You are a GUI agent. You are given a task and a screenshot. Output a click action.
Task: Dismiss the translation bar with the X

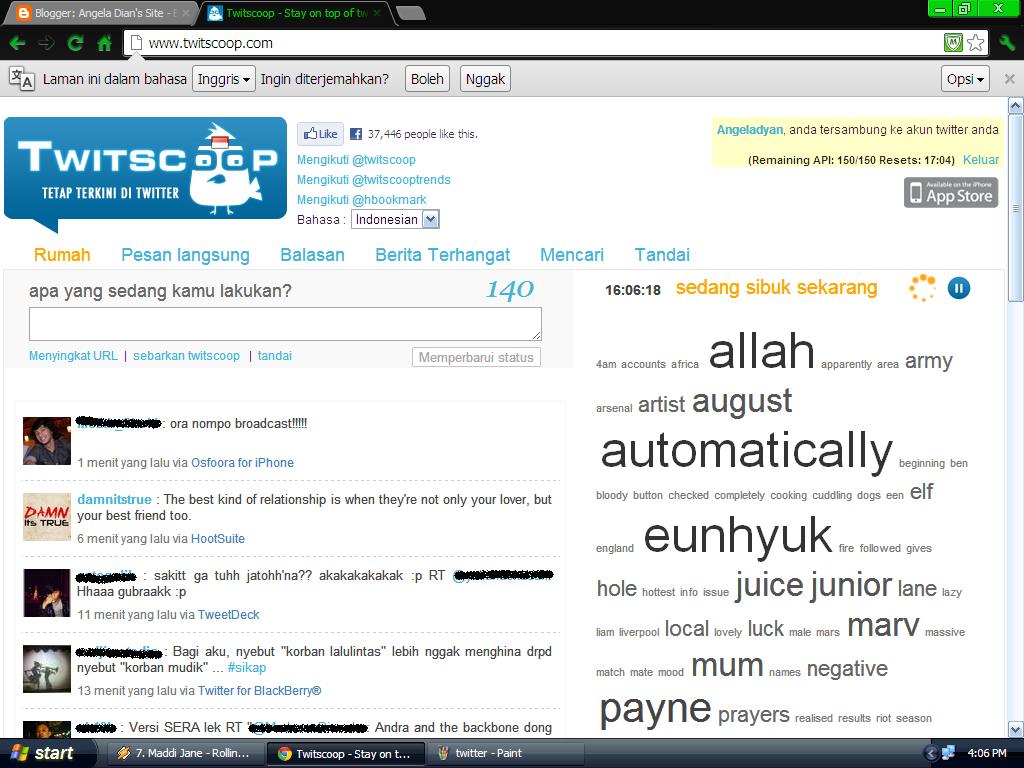coord(1010,79)
